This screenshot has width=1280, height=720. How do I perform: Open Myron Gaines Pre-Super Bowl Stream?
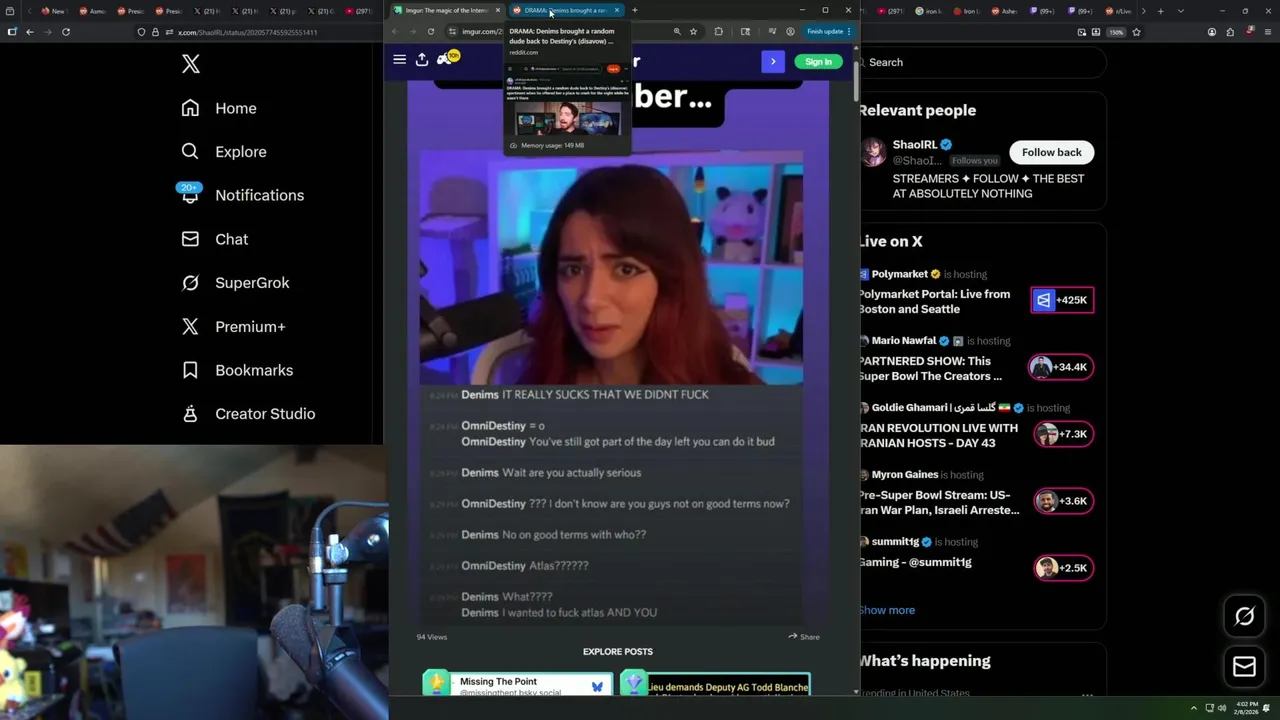939,502
